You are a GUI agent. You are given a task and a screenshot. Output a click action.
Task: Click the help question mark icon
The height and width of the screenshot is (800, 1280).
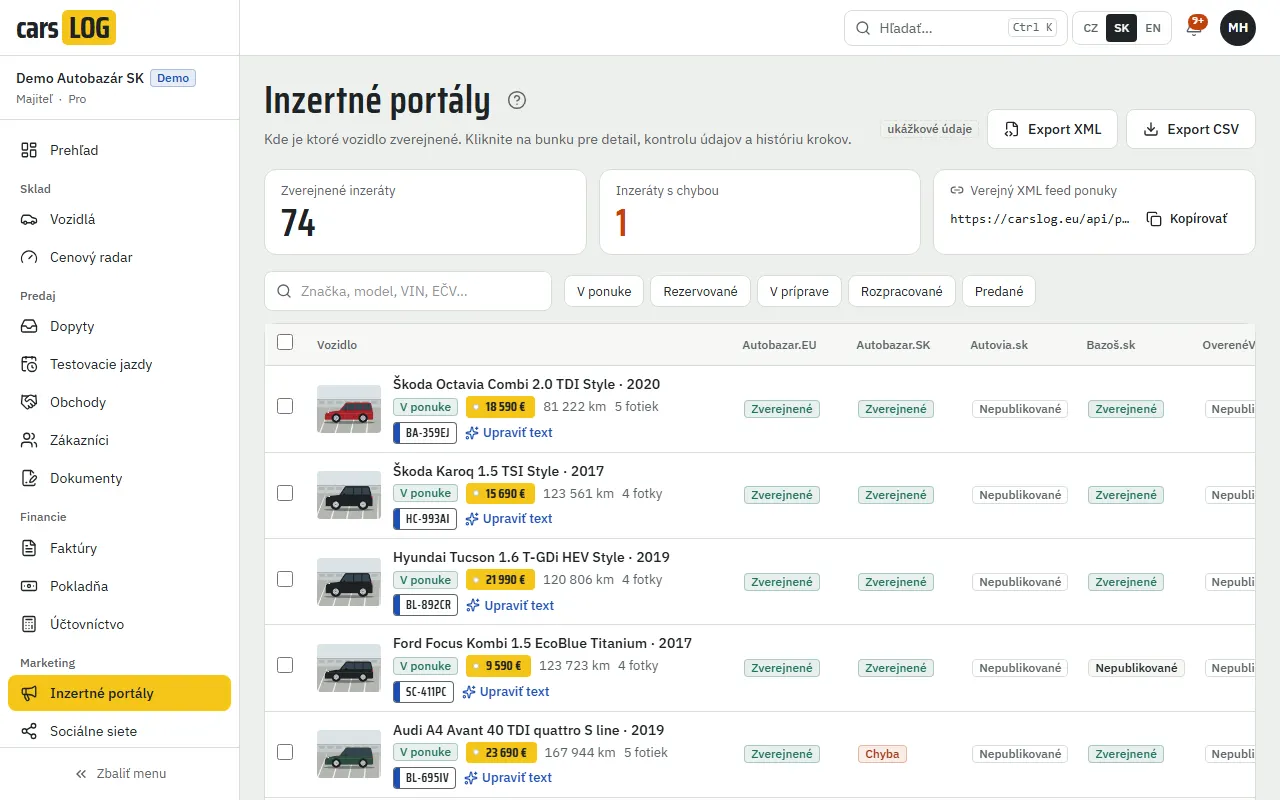517,100
